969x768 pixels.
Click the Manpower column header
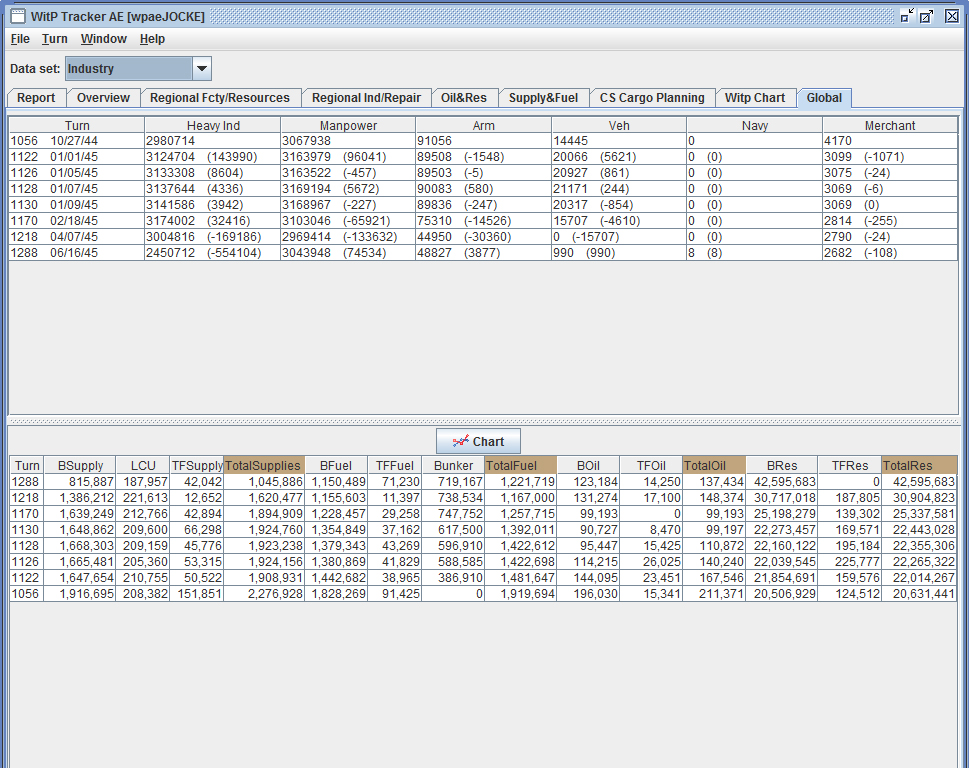click(348, 125)
